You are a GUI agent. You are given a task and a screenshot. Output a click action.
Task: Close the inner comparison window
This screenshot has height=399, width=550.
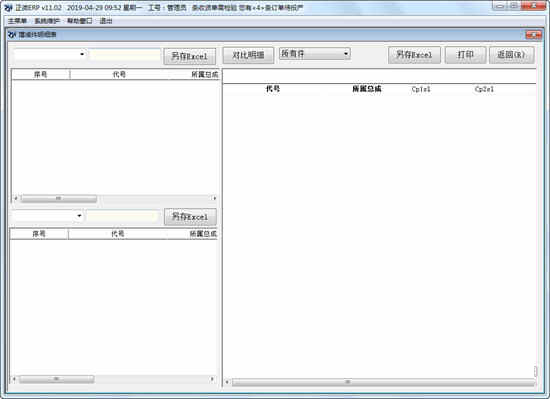coord(534,35)
